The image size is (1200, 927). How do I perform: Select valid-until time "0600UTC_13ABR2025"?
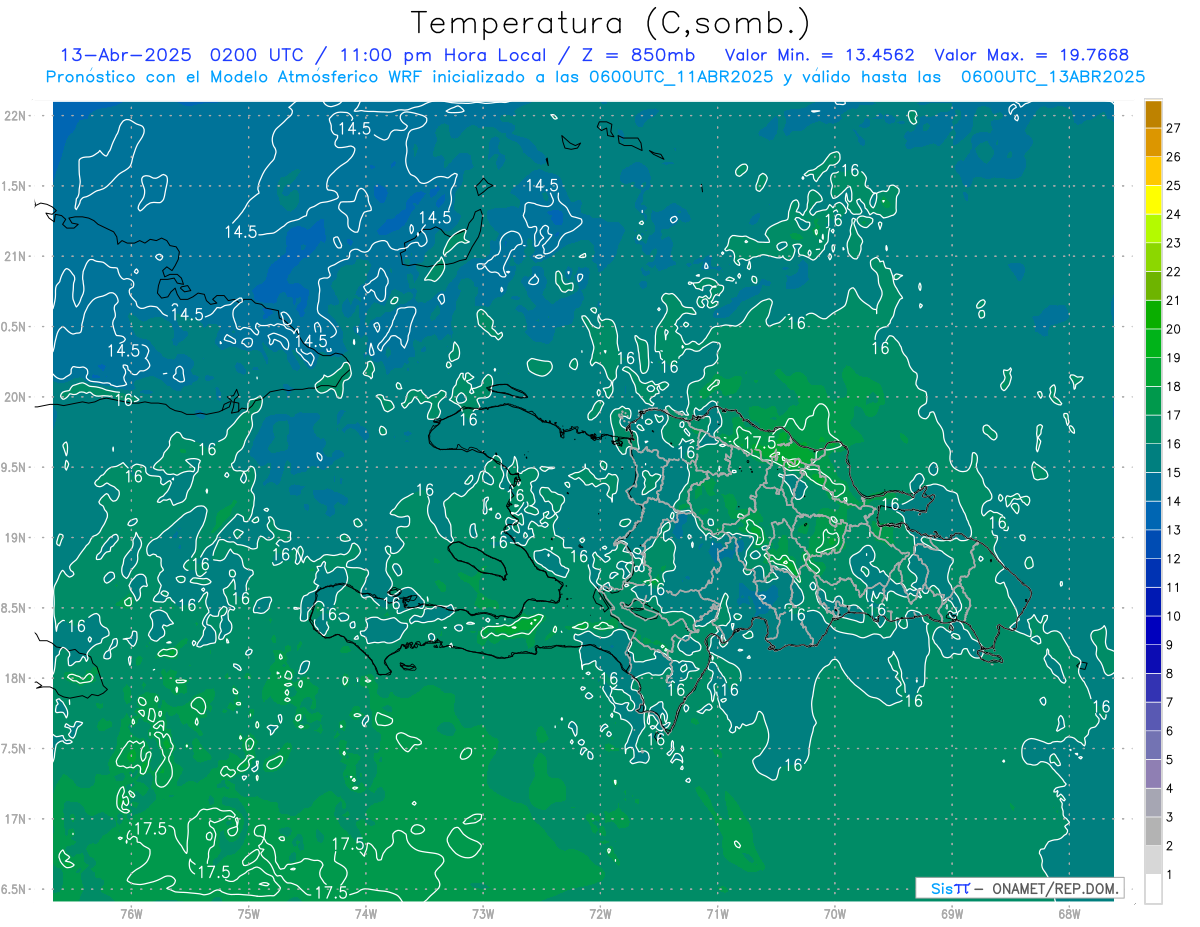(1053, 77)
